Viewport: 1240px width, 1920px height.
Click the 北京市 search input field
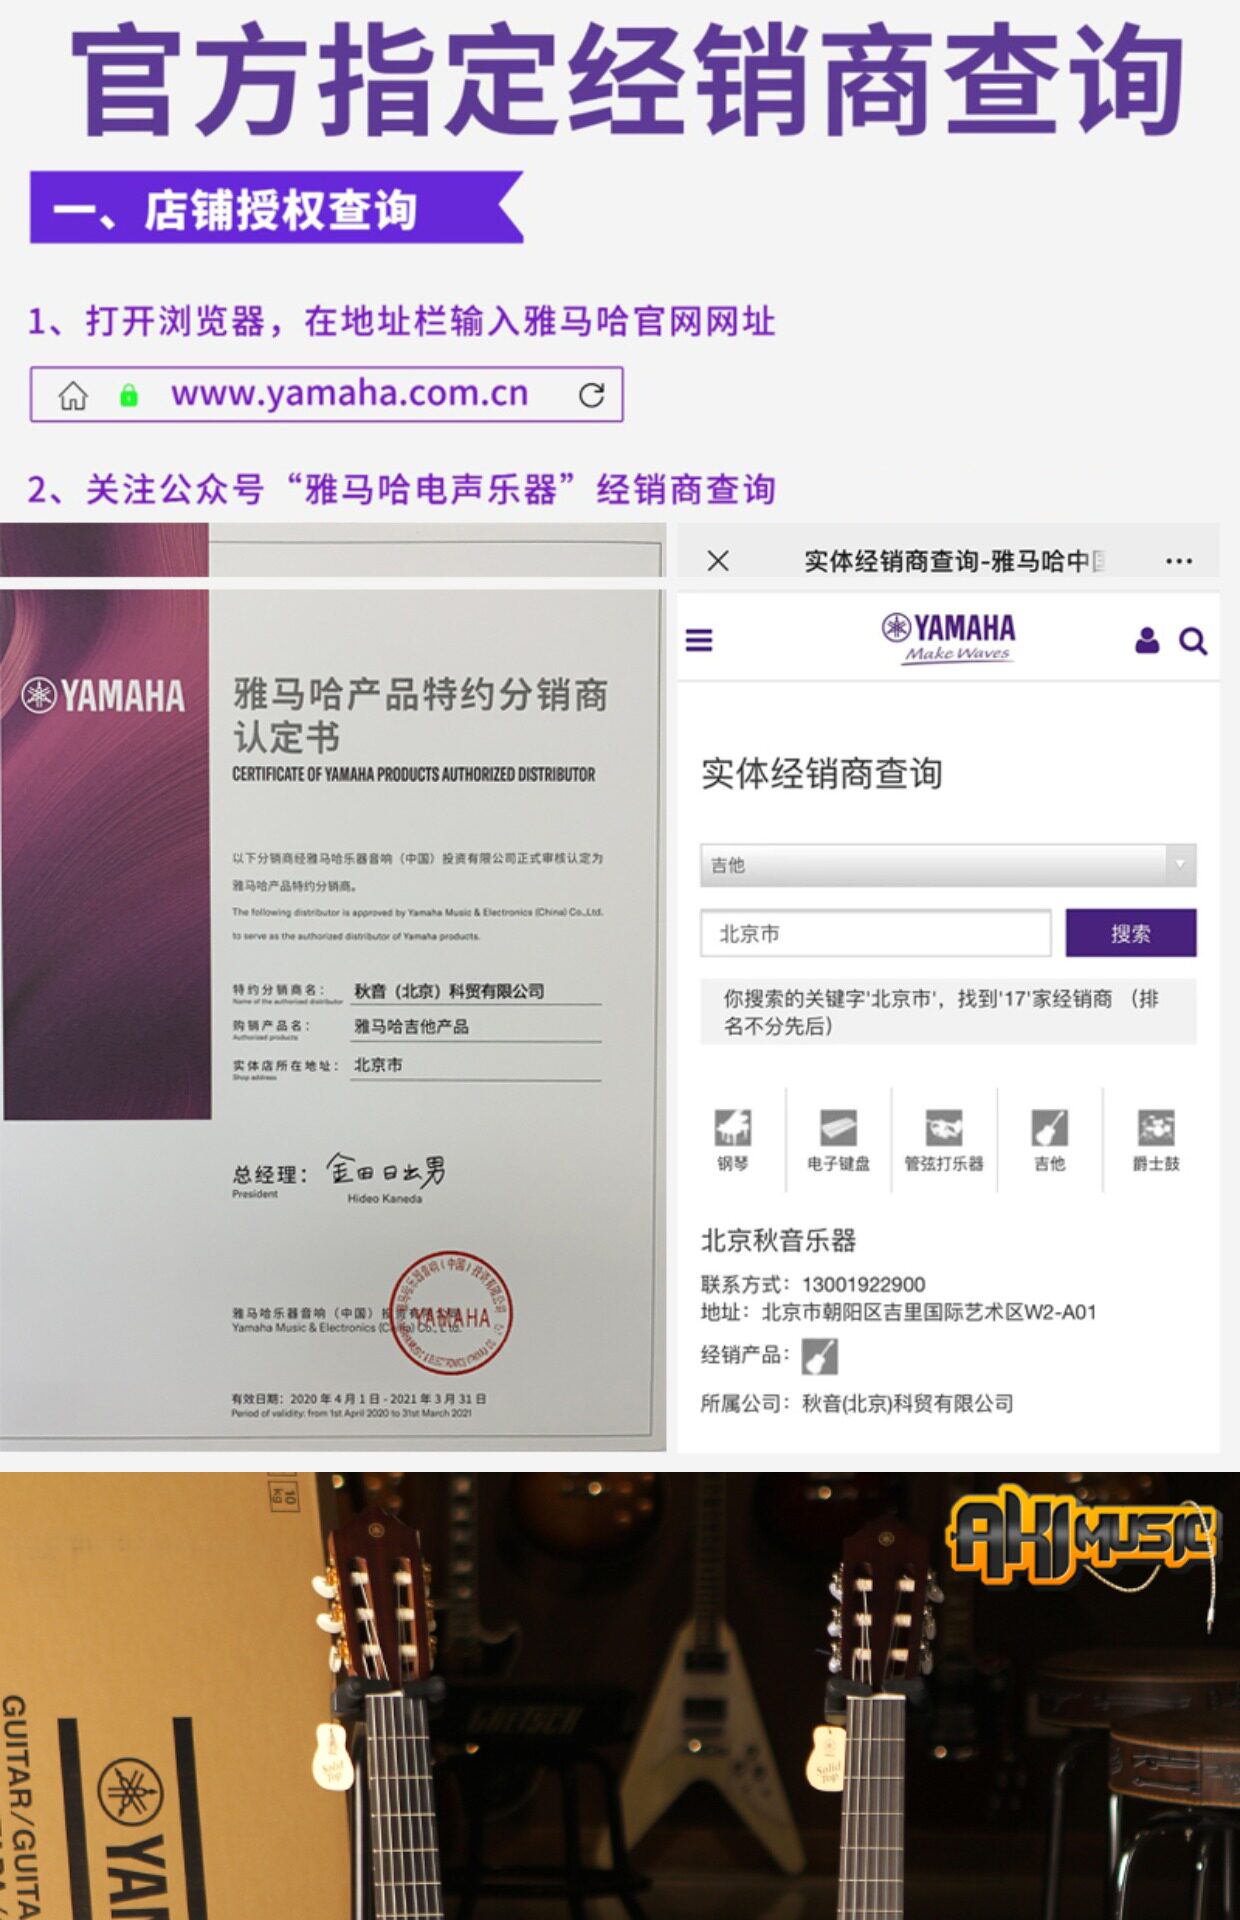point(876,934)
